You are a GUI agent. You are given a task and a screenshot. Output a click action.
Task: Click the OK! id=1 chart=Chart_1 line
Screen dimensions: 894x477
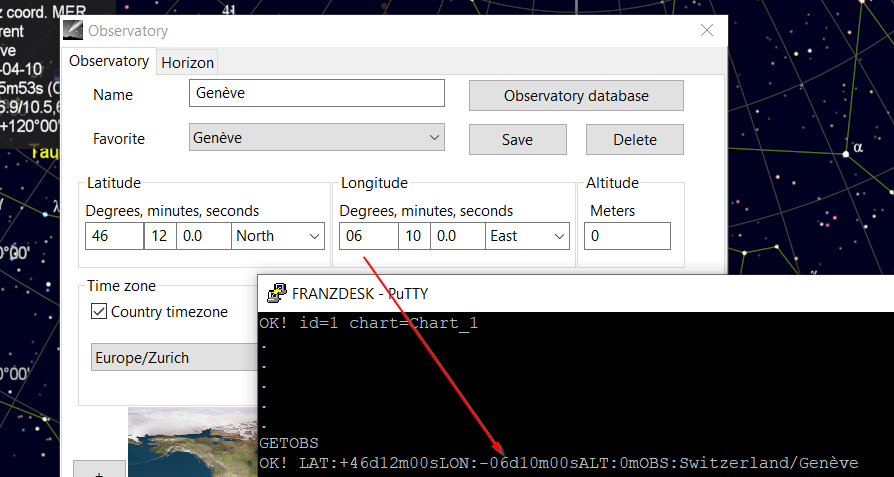pos(368,324)
